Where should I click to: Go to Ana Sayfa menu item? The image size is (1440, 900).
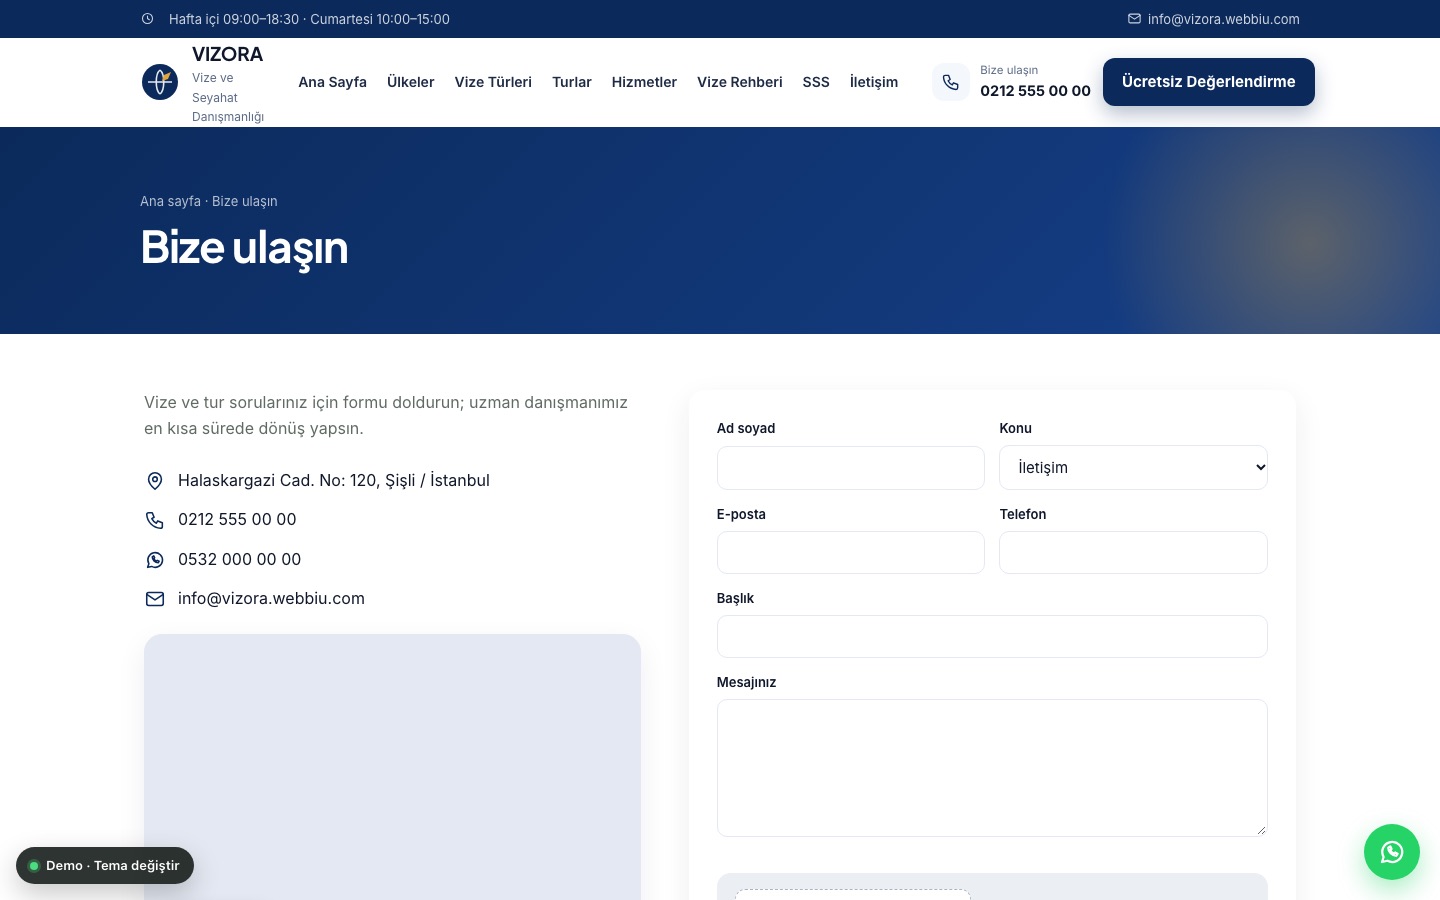332,82
